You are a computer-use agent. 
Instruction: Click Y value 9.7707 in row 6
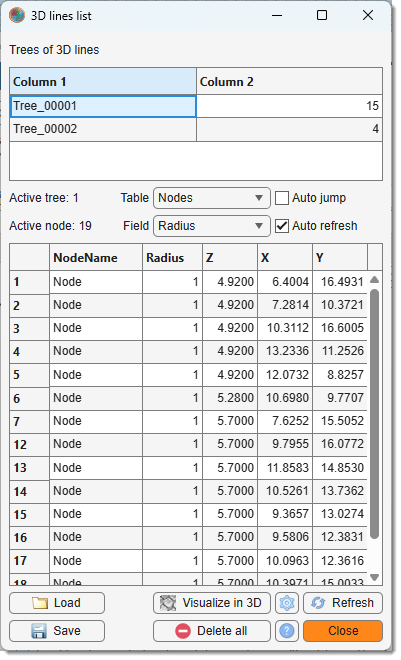340,398
